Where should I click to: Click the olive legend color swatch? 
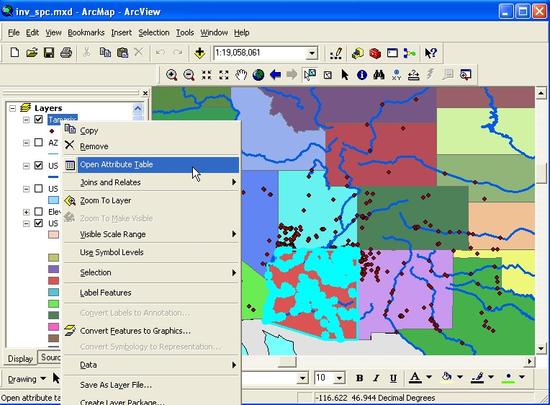click(53, 258)
